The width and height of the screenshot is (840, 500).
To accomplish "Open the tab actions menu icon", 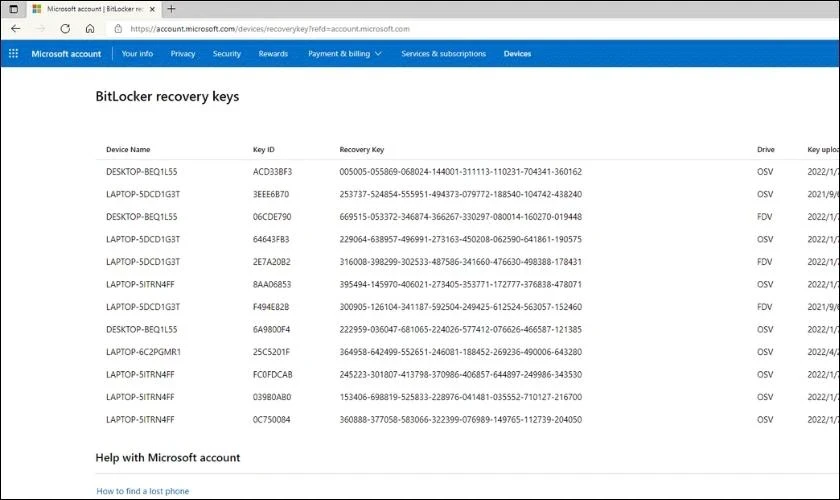I will click(x=13, y=9).
